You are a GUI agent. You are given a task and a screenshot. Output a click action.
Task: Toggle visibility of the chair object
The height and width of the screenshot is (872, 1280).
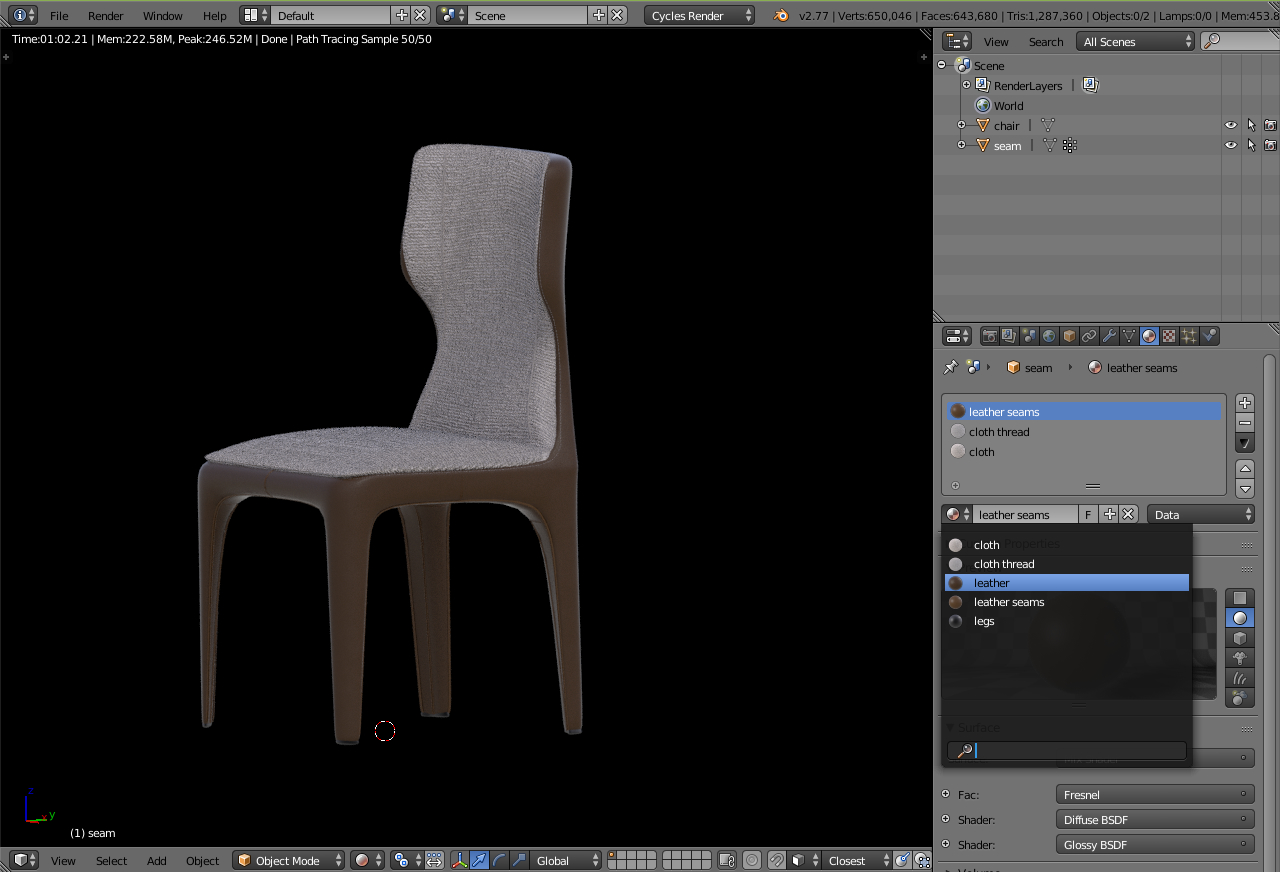1230,124
